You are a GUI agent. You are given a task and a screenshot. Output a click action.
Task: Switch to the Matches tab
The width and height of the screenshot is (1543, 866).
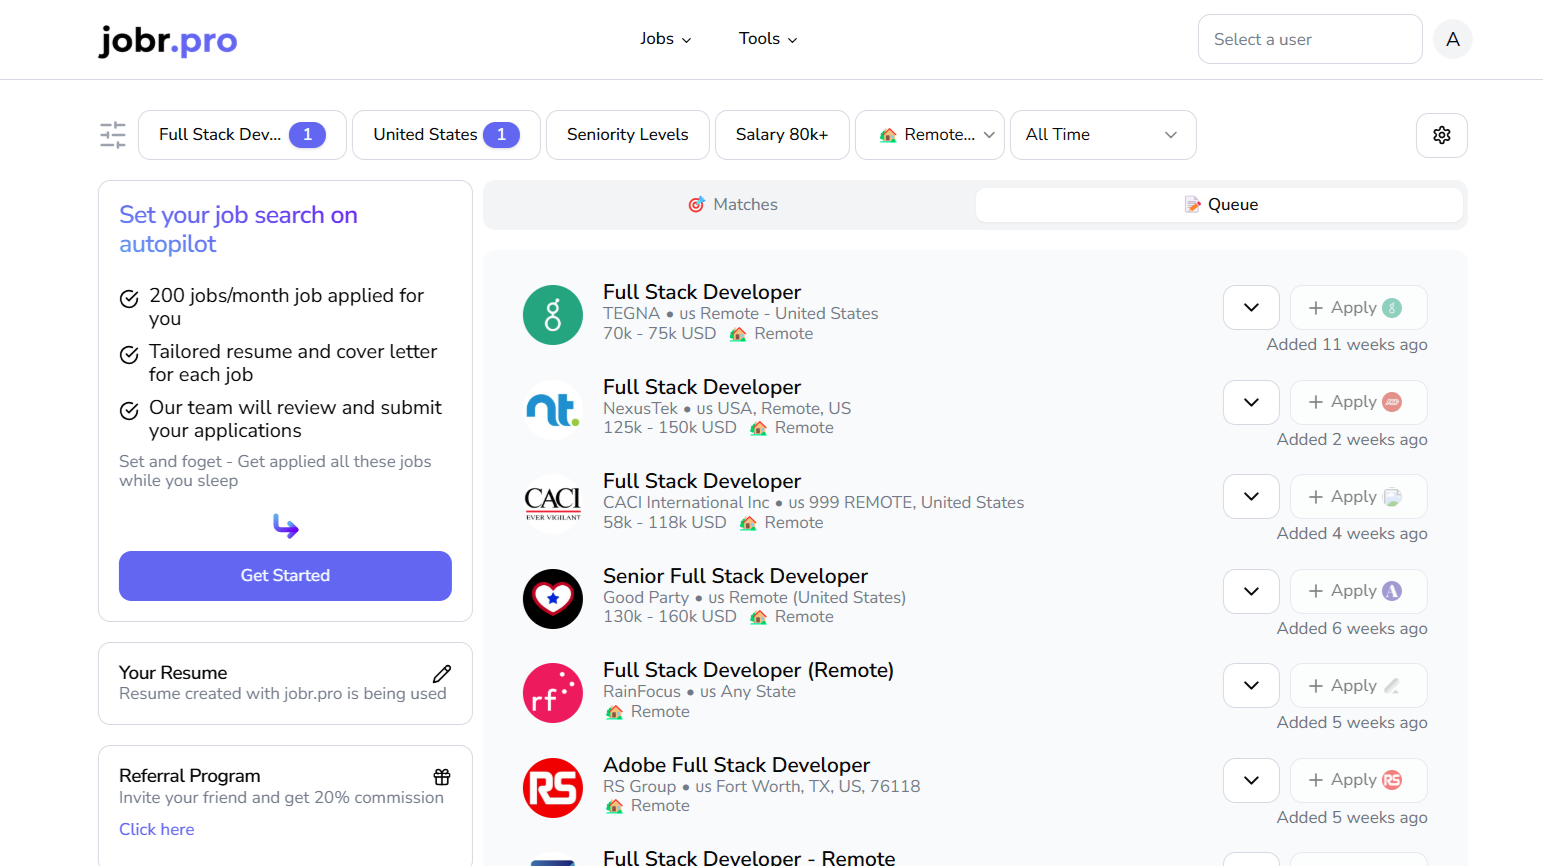click(x=732, y=205)
